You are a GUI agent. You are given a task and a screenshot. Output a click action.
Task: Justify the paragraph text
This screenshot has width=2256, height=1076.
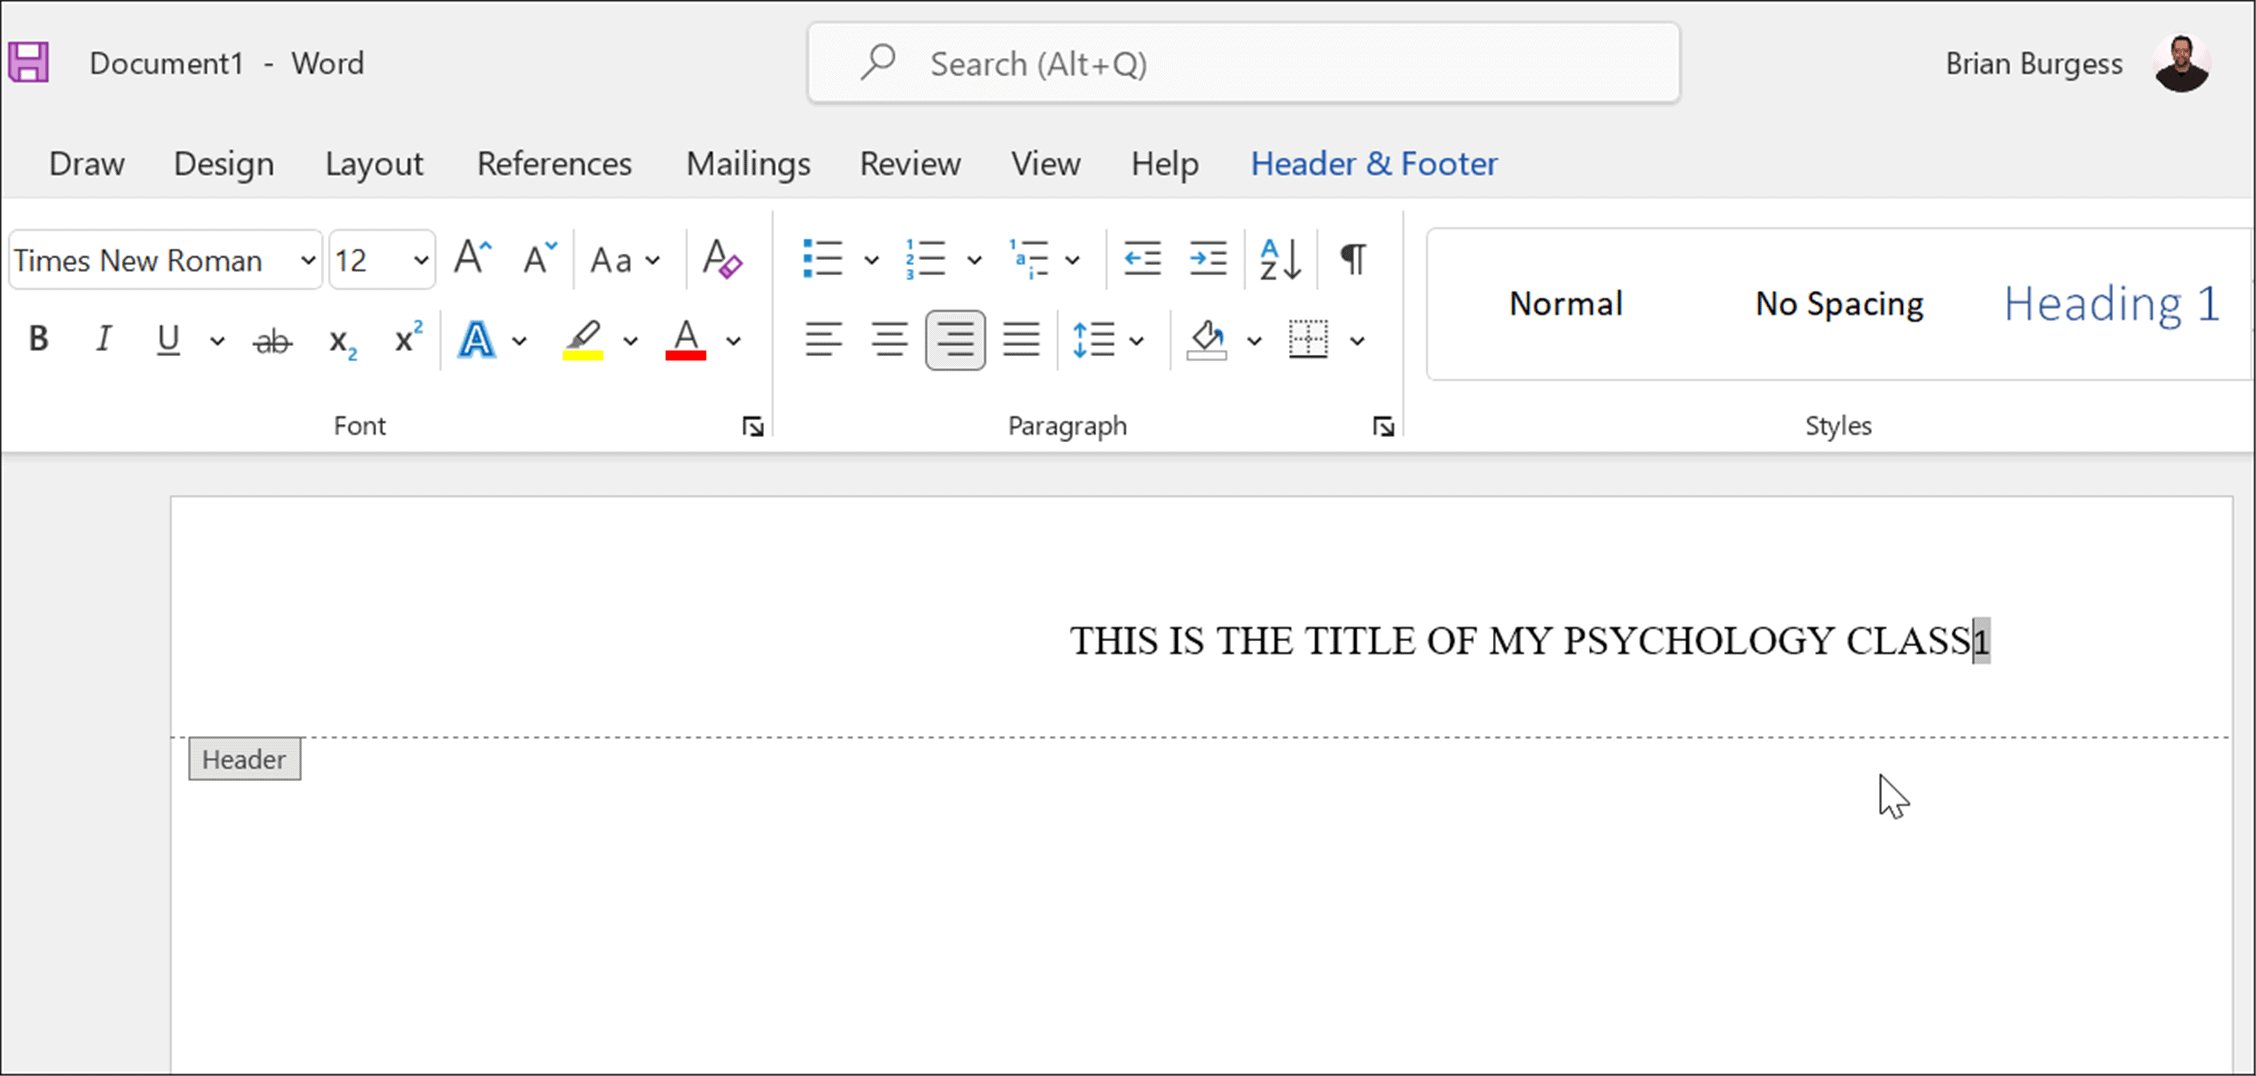click(x=1021, y=340)
